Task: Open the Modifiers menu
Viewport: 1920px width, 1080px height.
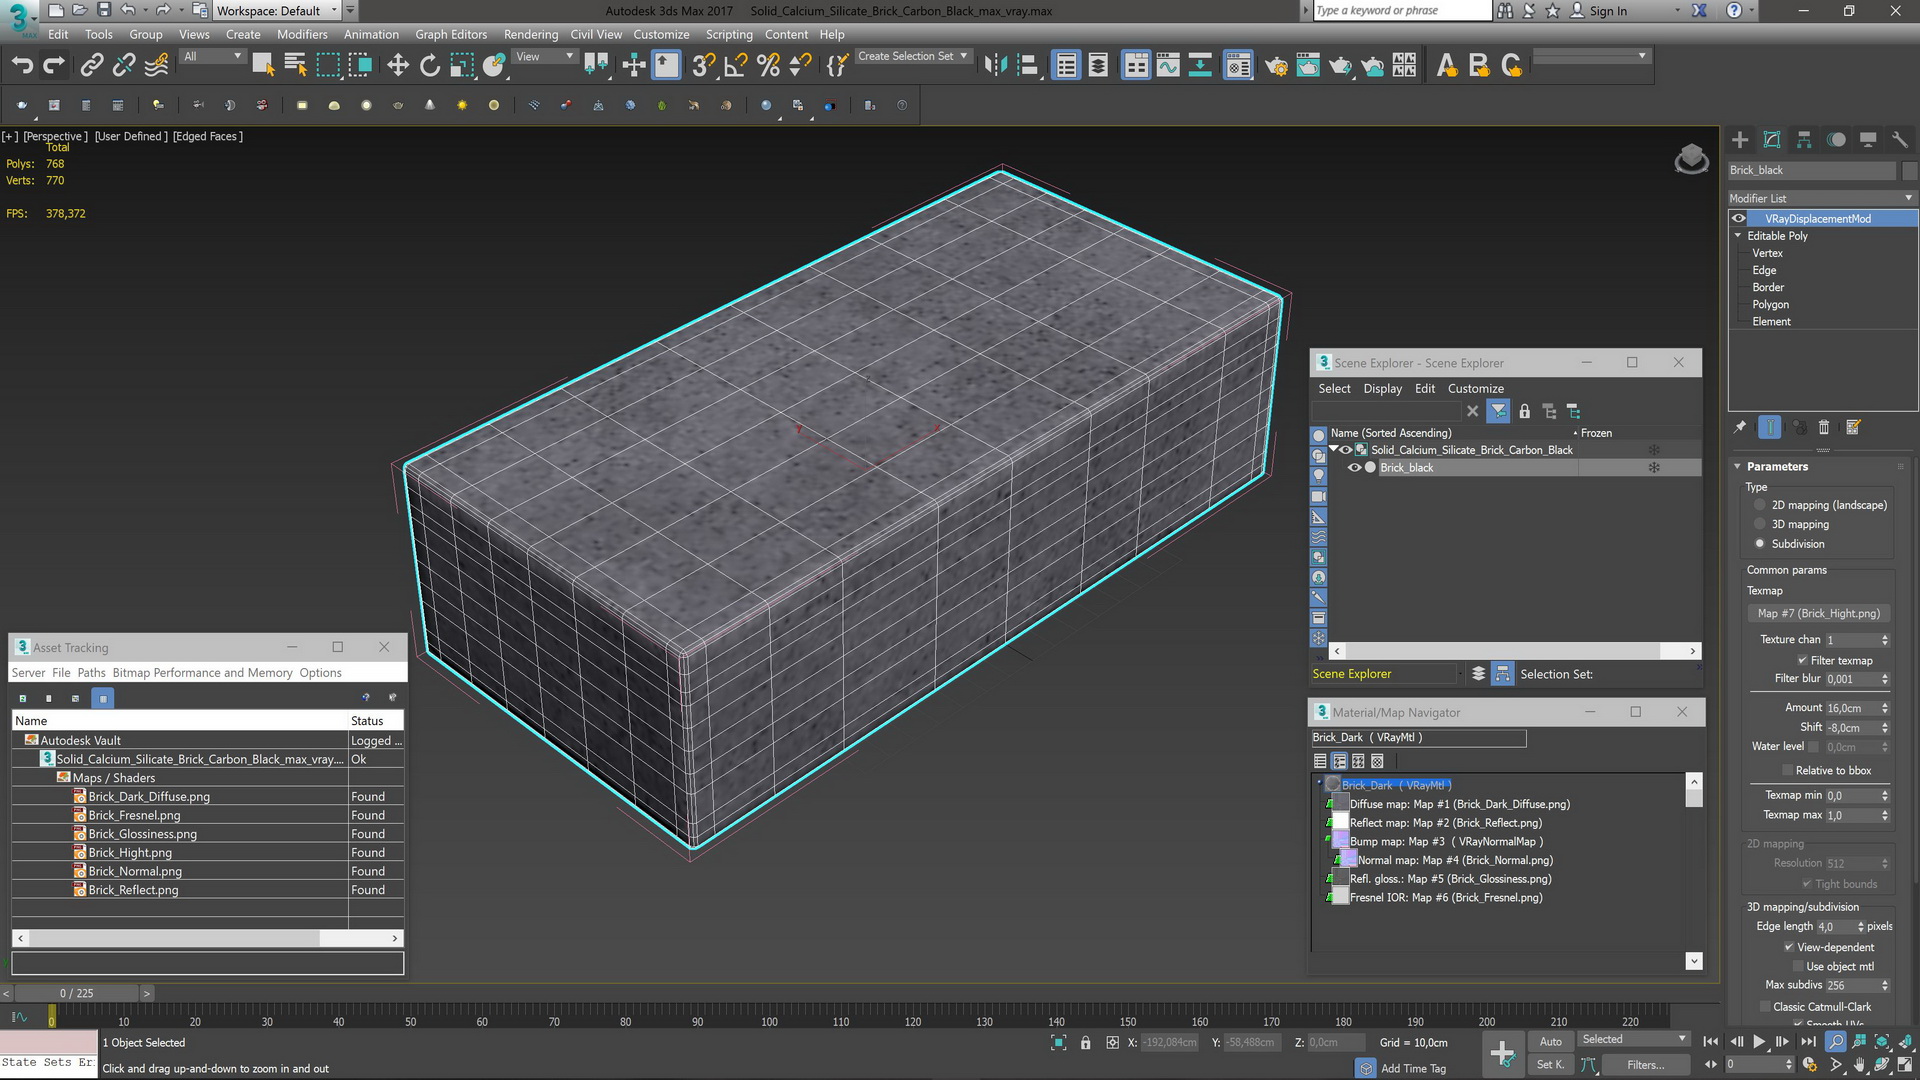Action: click(x=302, y=34)
